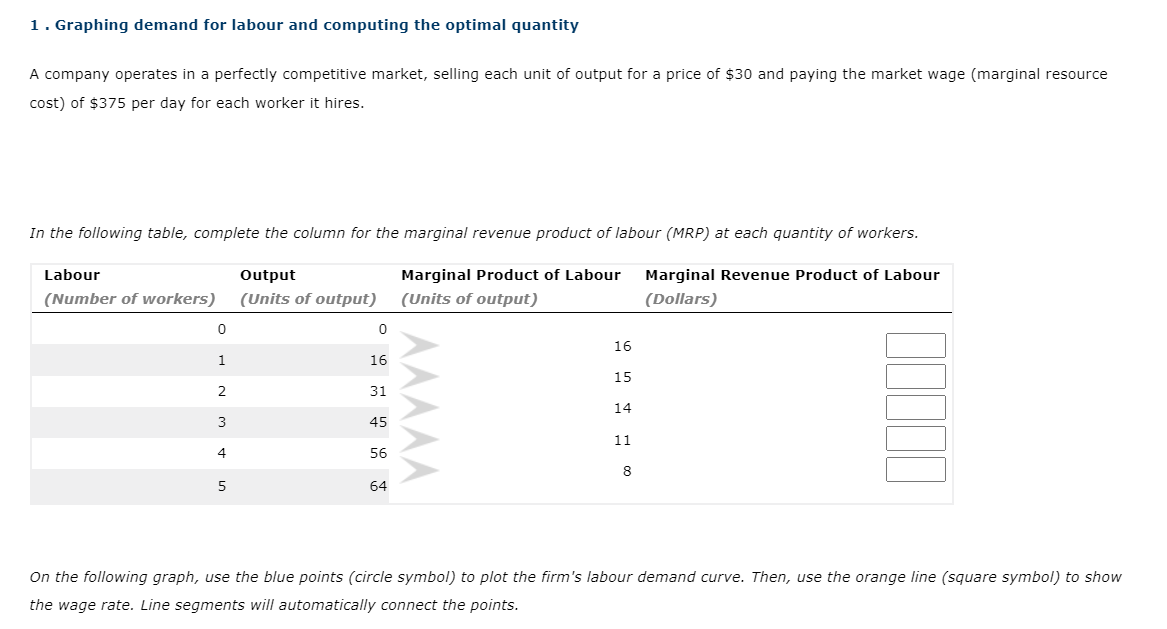Select the MRP input box next to 16
1167x629 pixels.
[x=914, y=345]
